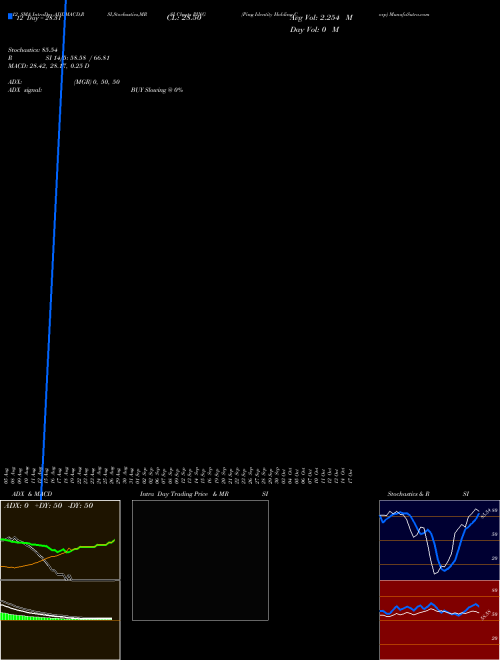Click the 'Ping Identity Holding' stock name header
Viewport: 500px width, 660px height.
269,14
